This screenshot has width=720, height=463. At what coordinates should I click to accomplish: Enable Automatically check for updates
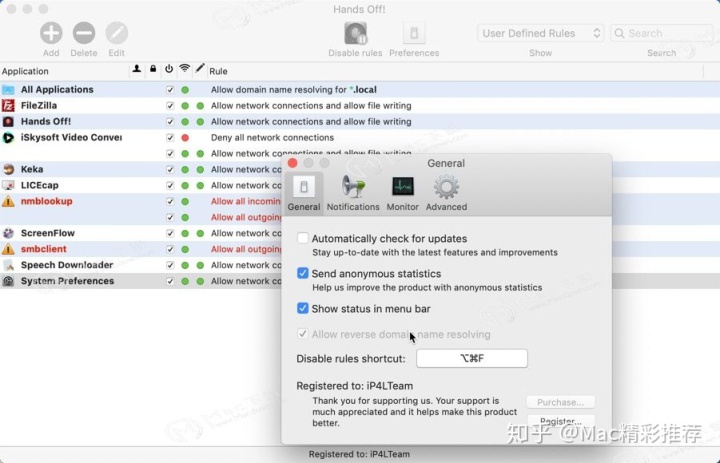coord(302,238)
